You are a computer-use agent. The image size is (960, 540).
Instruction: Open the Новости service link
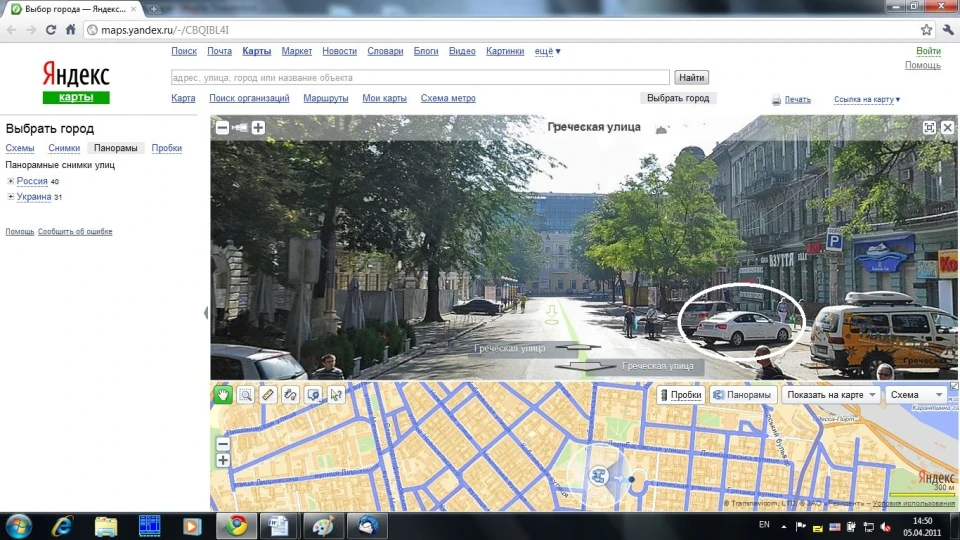coord(339,51)
